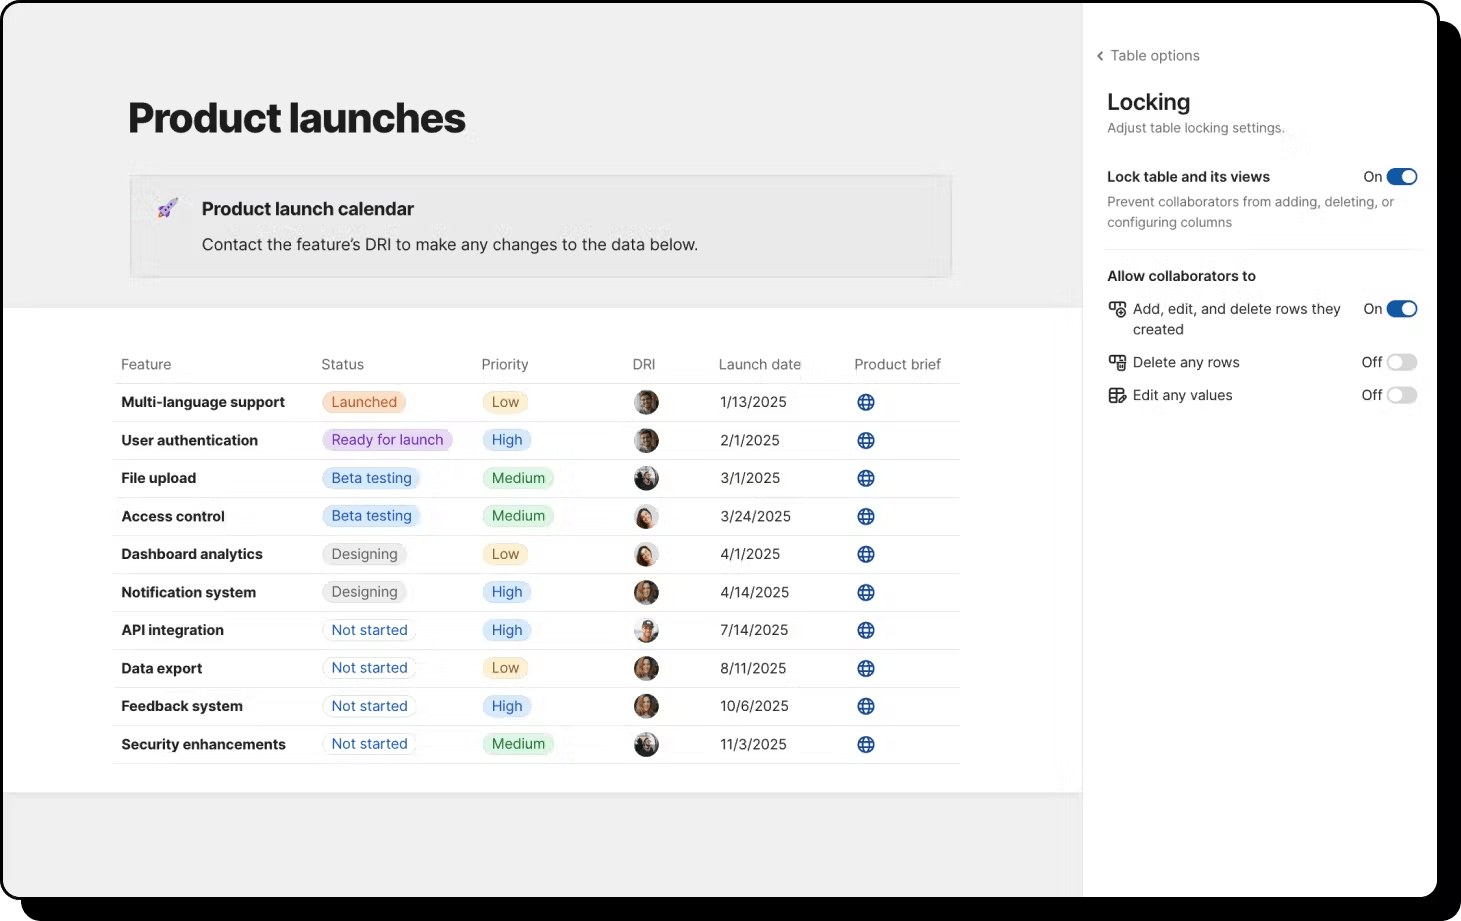
Task: Click DRI avatar for Security enhancements
Action: tap(646, 744)
